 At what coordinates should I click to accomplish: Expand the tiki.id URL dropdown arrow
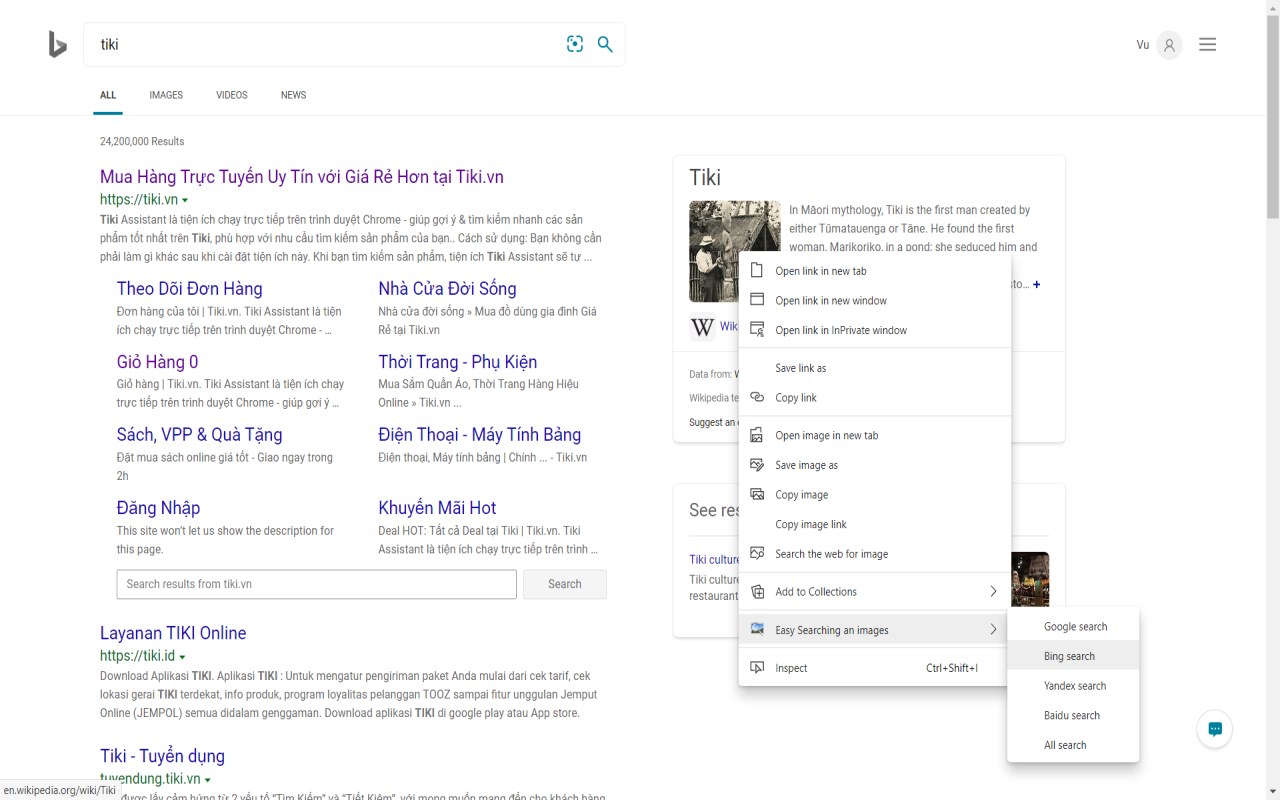point(182,657)
